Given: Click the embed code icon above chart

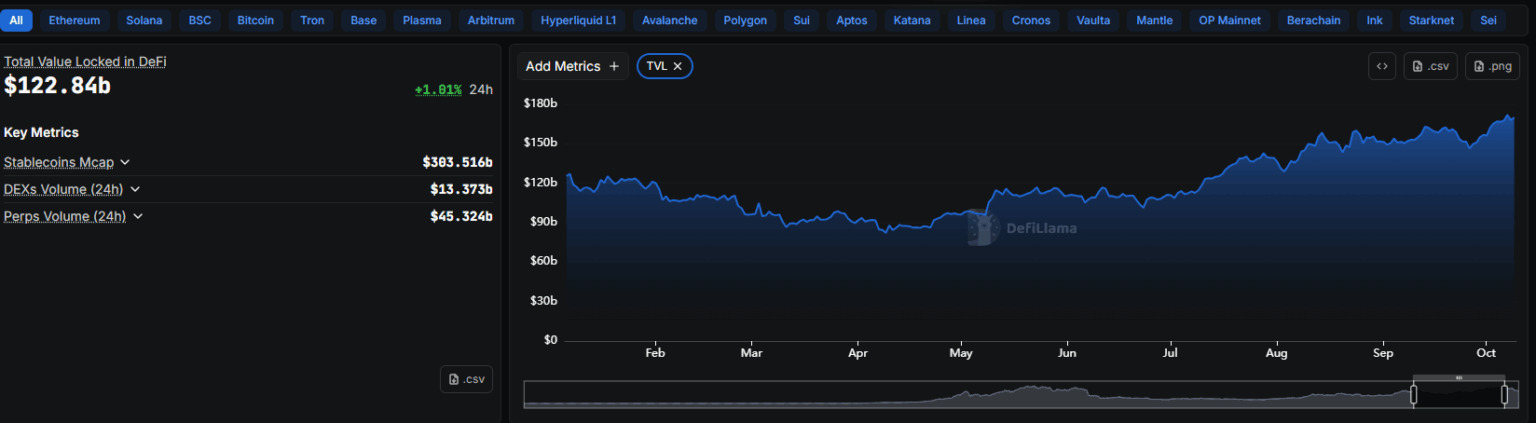Looking at the screenshot, I should point(1381,66).
